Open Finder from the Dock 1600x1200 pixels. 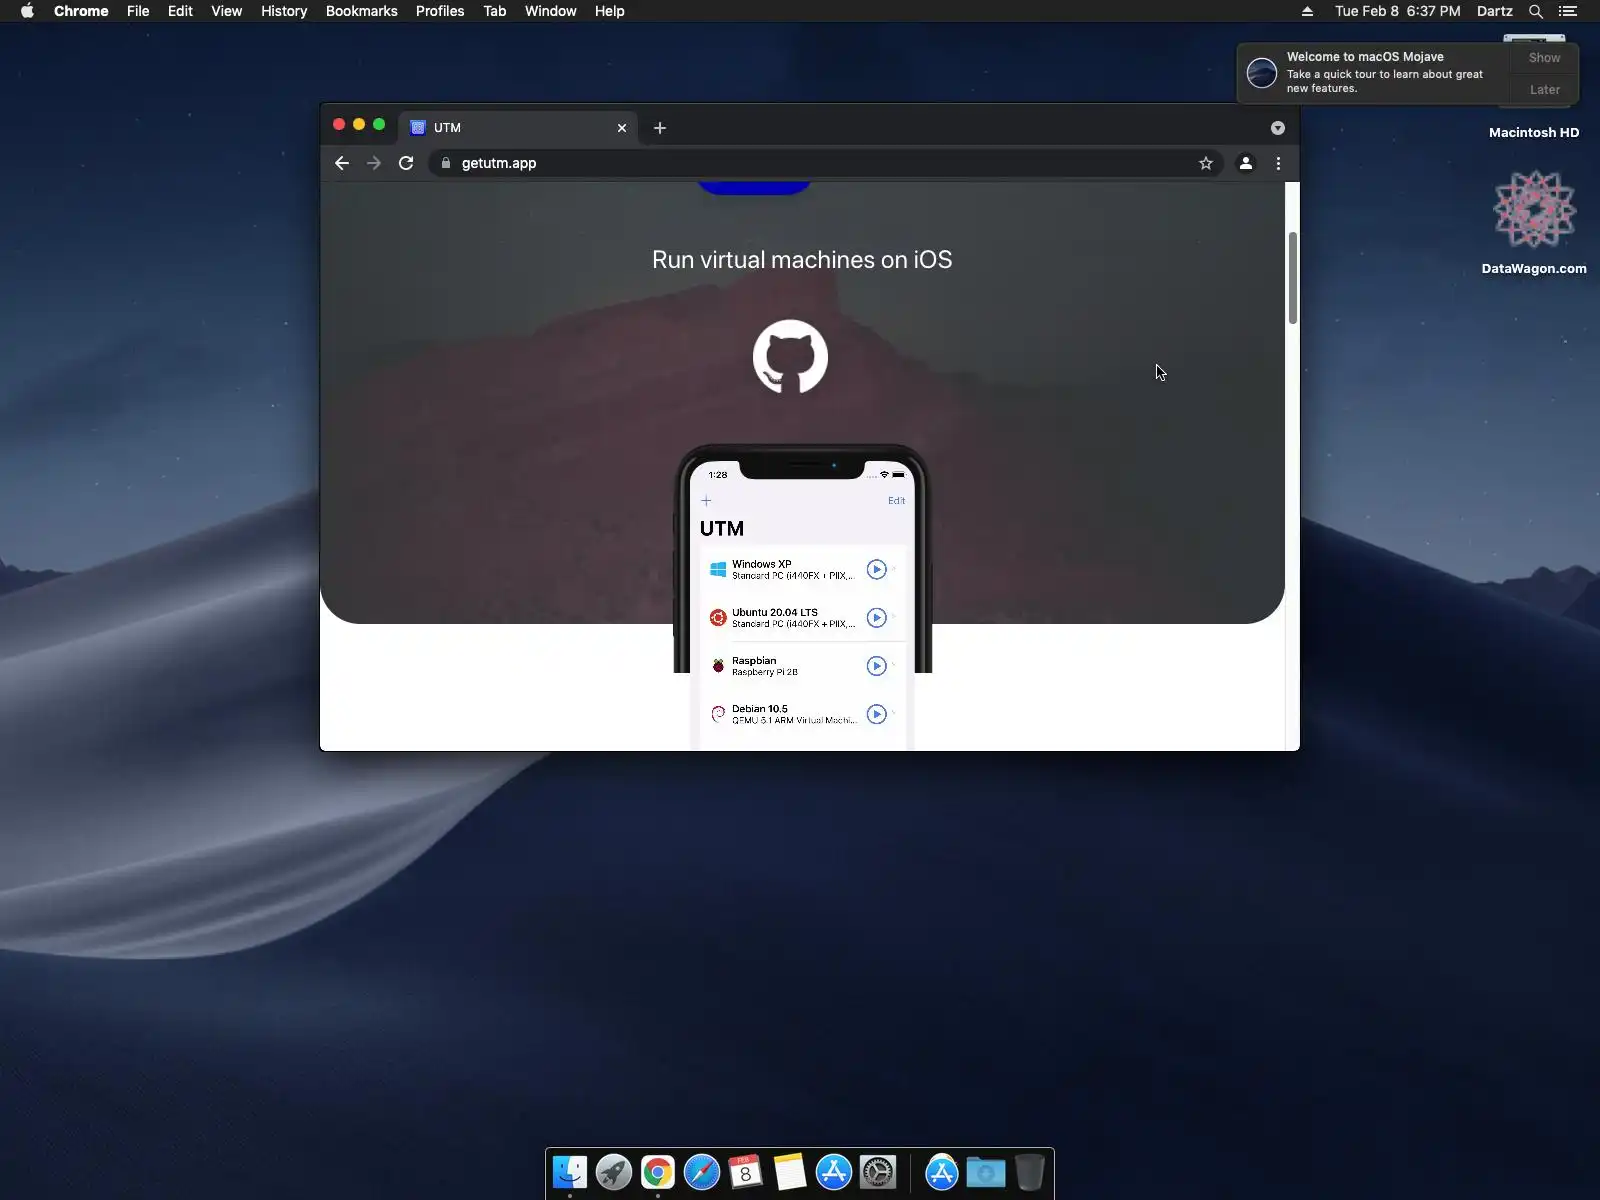[x=570, y=1172]
